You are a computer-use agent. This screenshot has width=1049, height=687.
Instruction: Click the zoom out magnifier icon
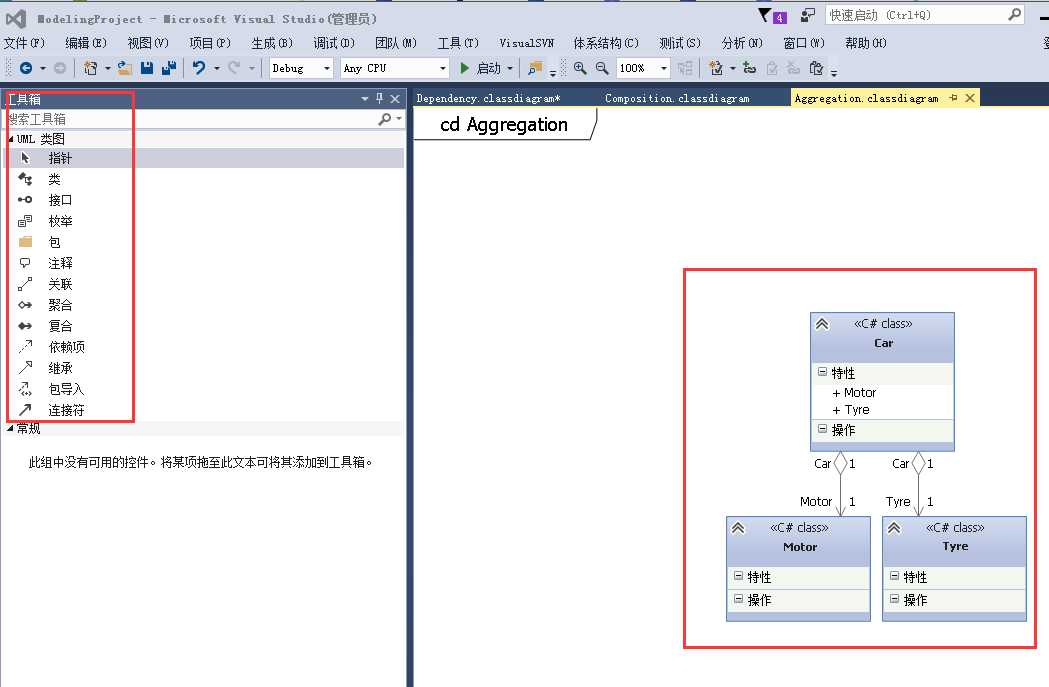602,68
